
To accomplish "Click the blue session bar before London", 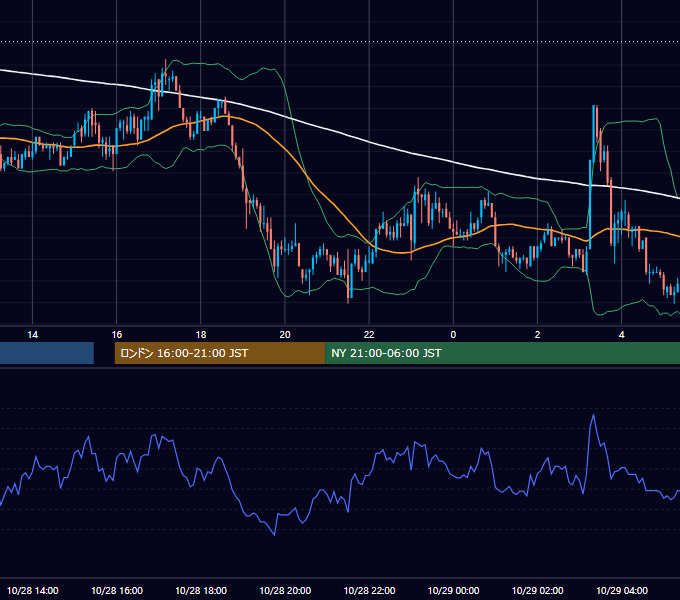I will tap(47, 353).
